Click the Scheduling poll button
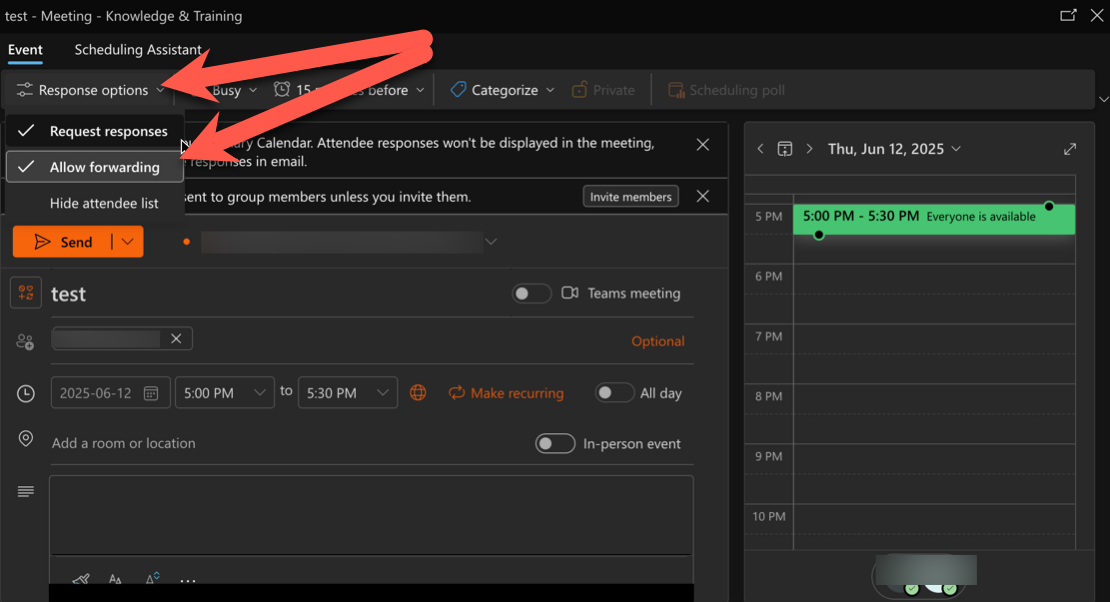The width and height of the screenshot is (1110, 602). (726, 90)
